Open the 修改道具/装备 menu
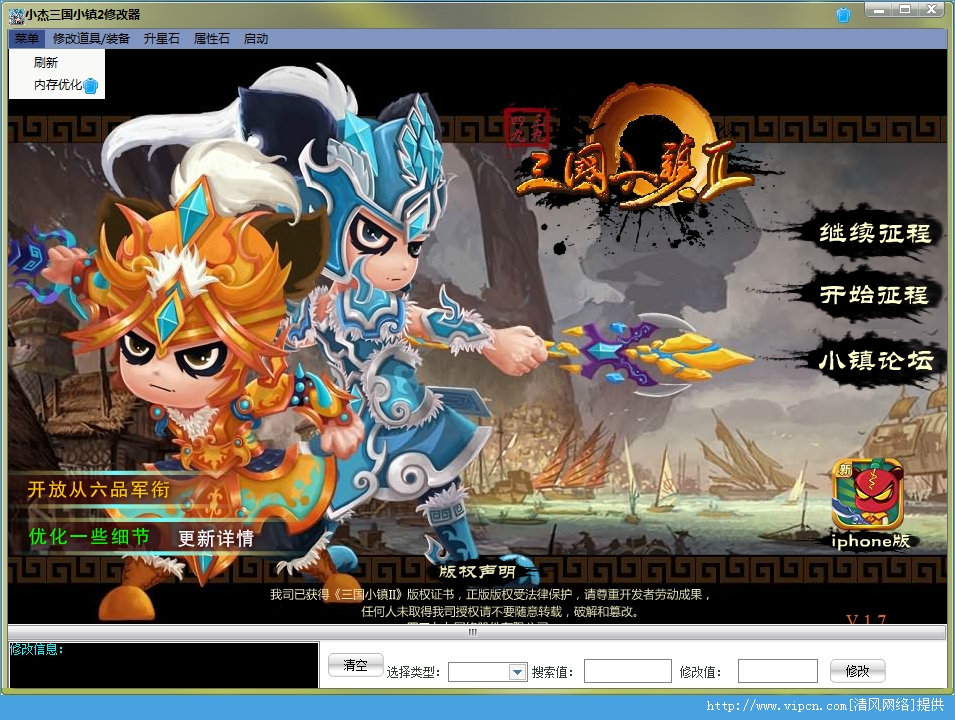This screenshot has width=955, height=720. [x=91, y=38]
